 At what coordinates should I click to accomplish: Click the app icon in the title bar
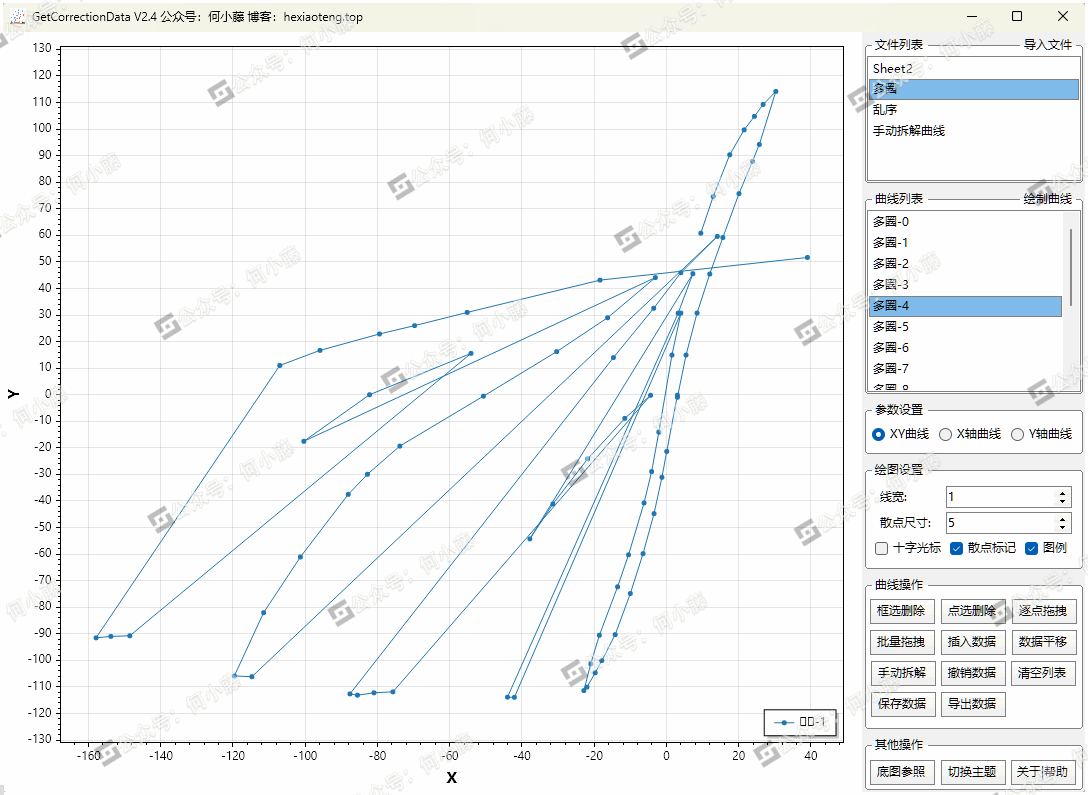pyautogui.click(x=17, y=16)
